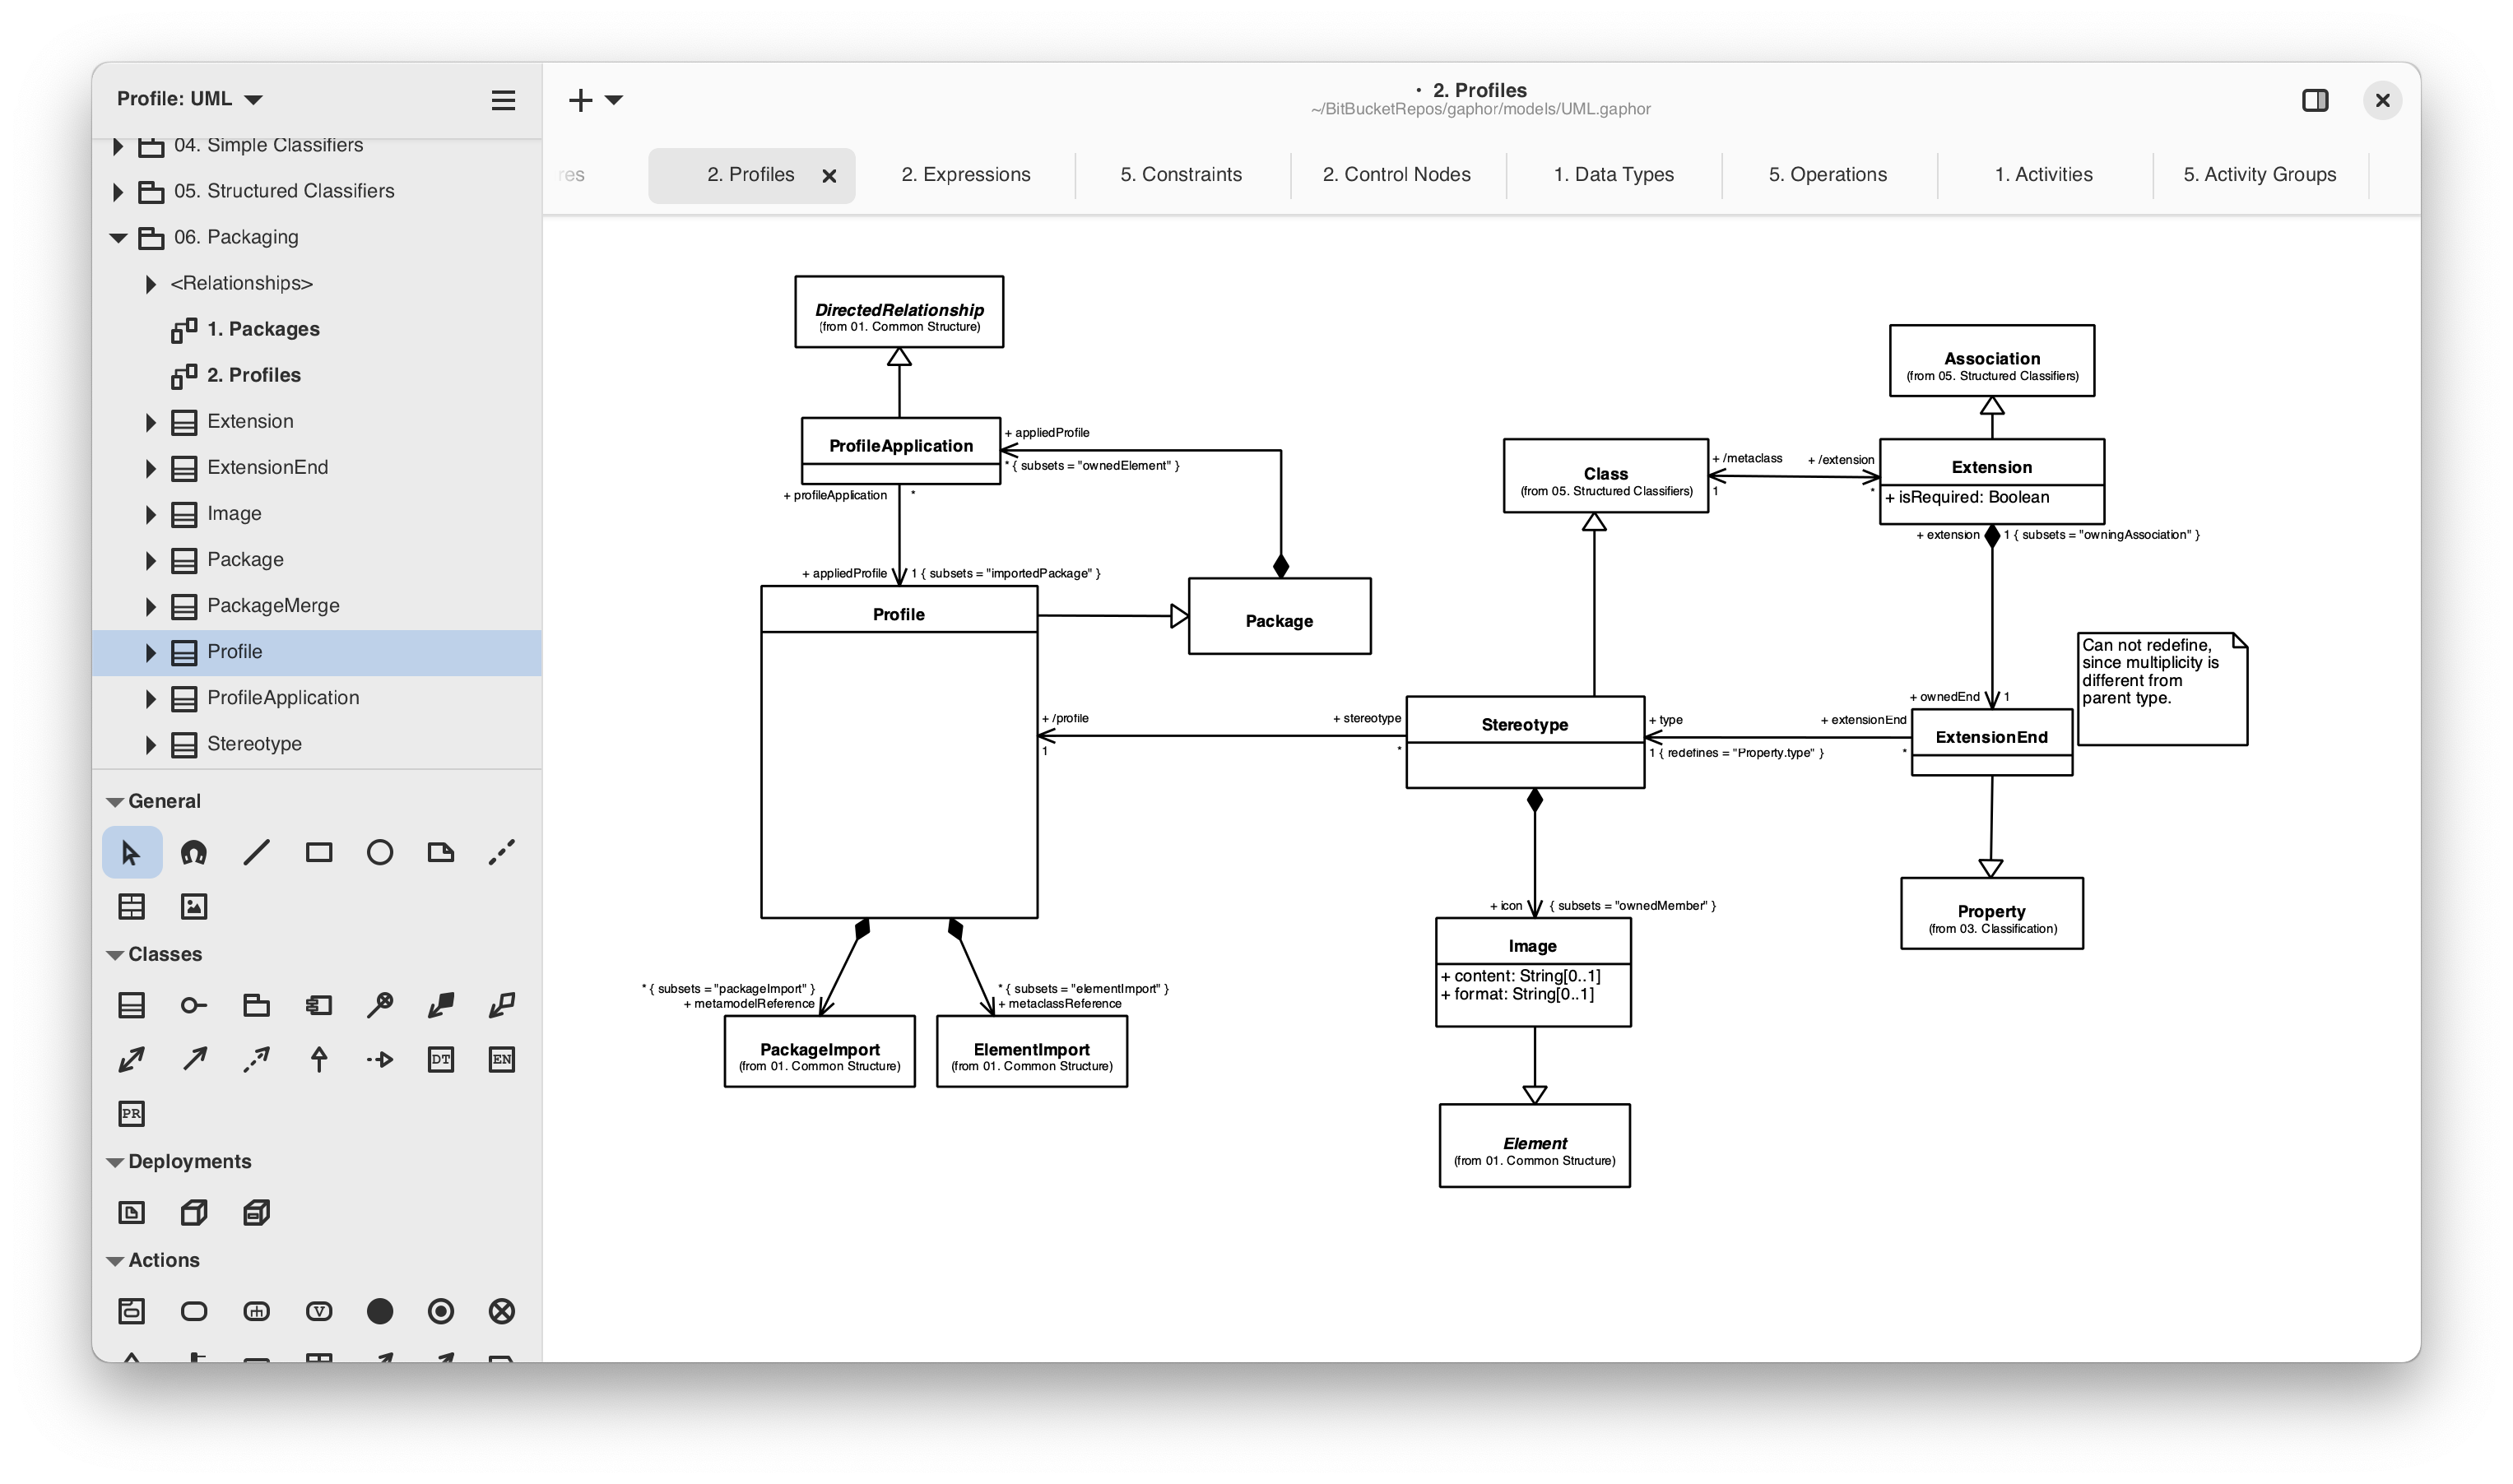Select the comment note about redefine multiplicity
The height and width of the screenshot is (1484, 2513).
tap(2162, 689)
